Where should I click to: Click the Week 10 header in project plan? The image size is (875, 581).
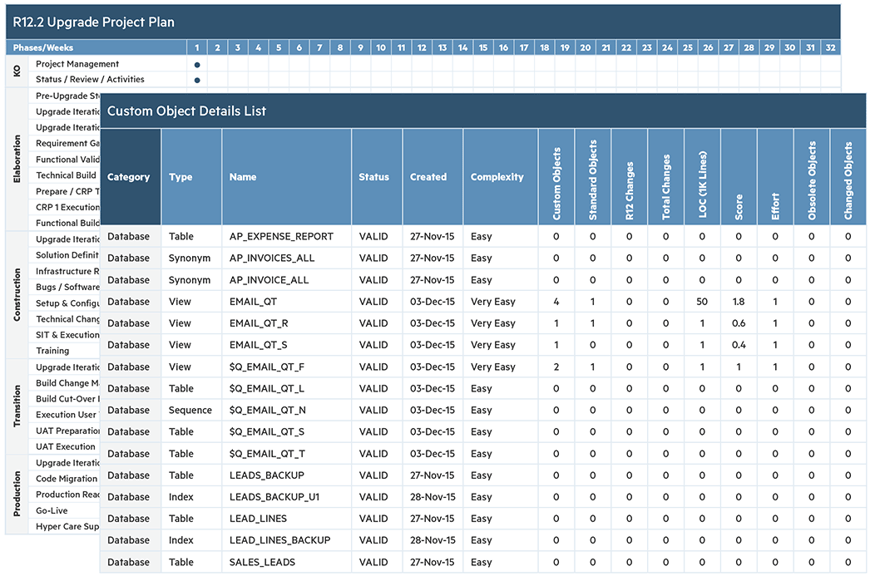coord(381,47)
